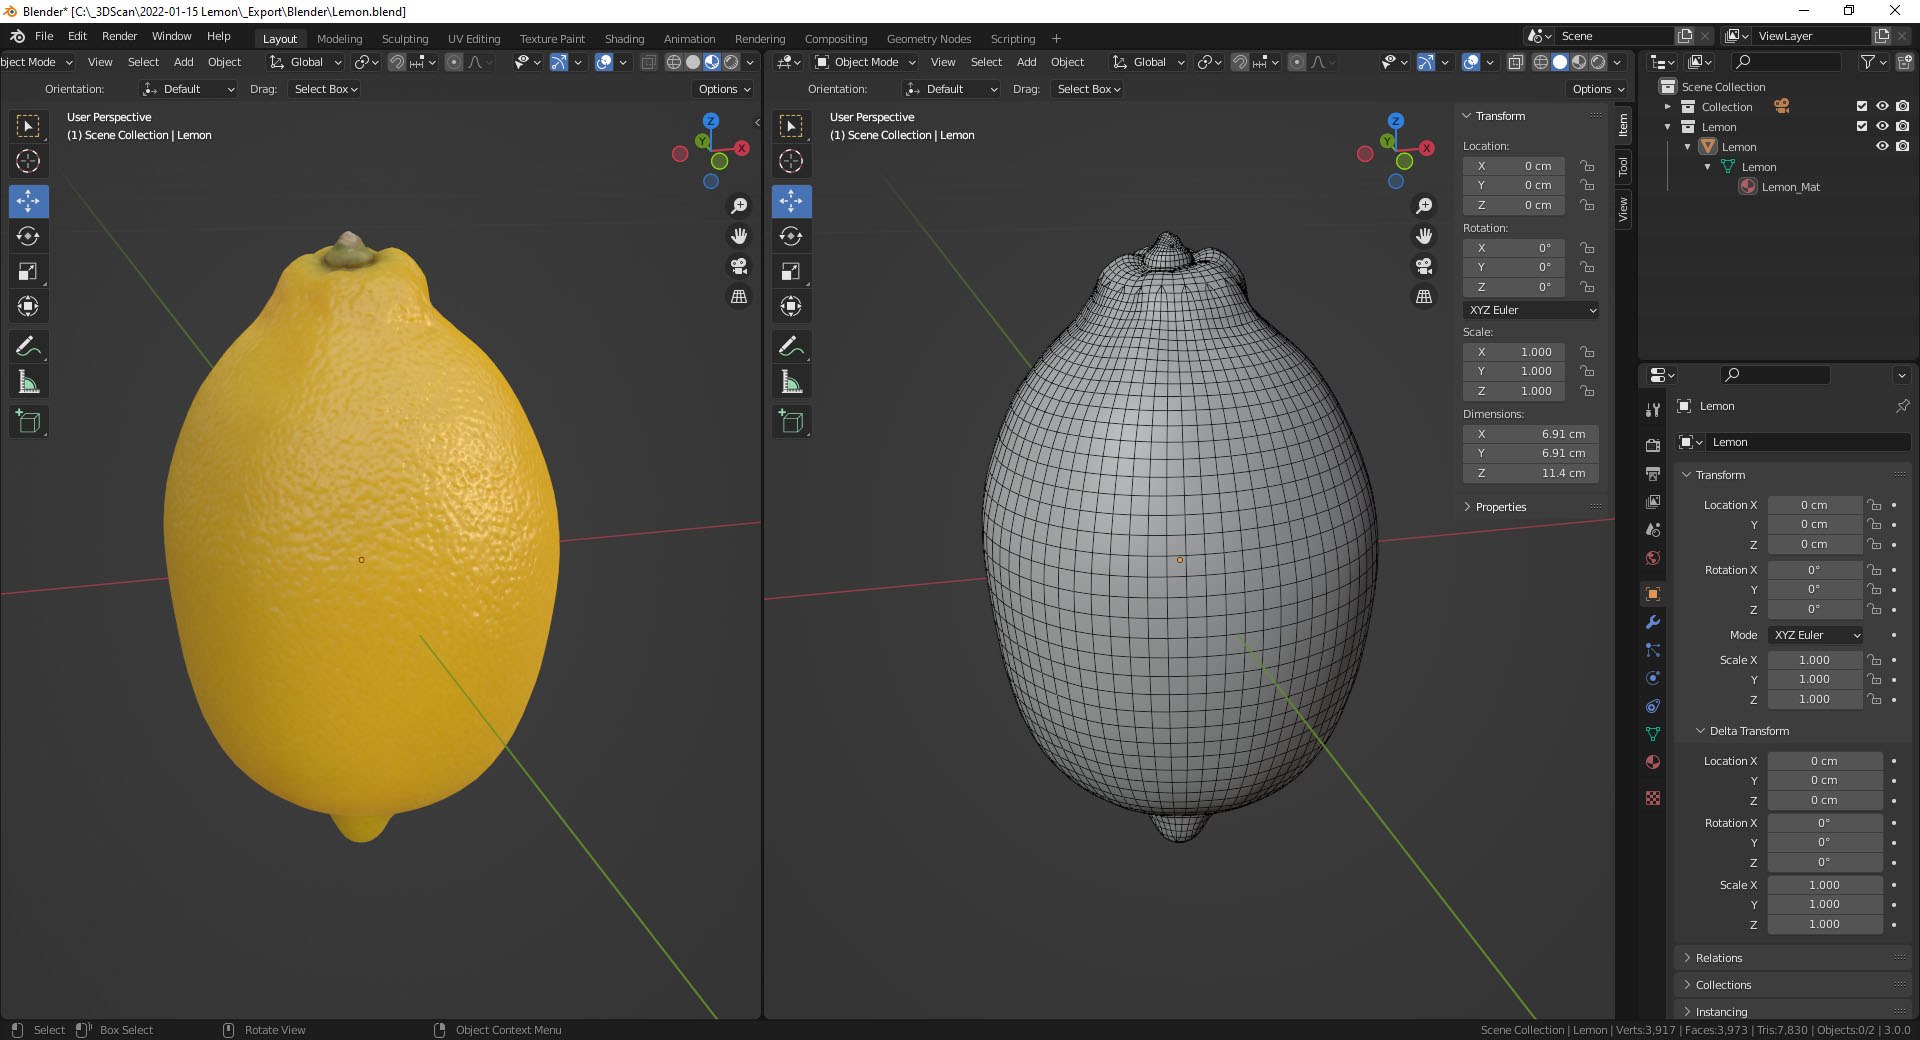Image resolution: width=1920 pixels, height=1040 pixels.
Task: Open Global transform orientation dropdown in right viewport
Action: pos(1148,62)
